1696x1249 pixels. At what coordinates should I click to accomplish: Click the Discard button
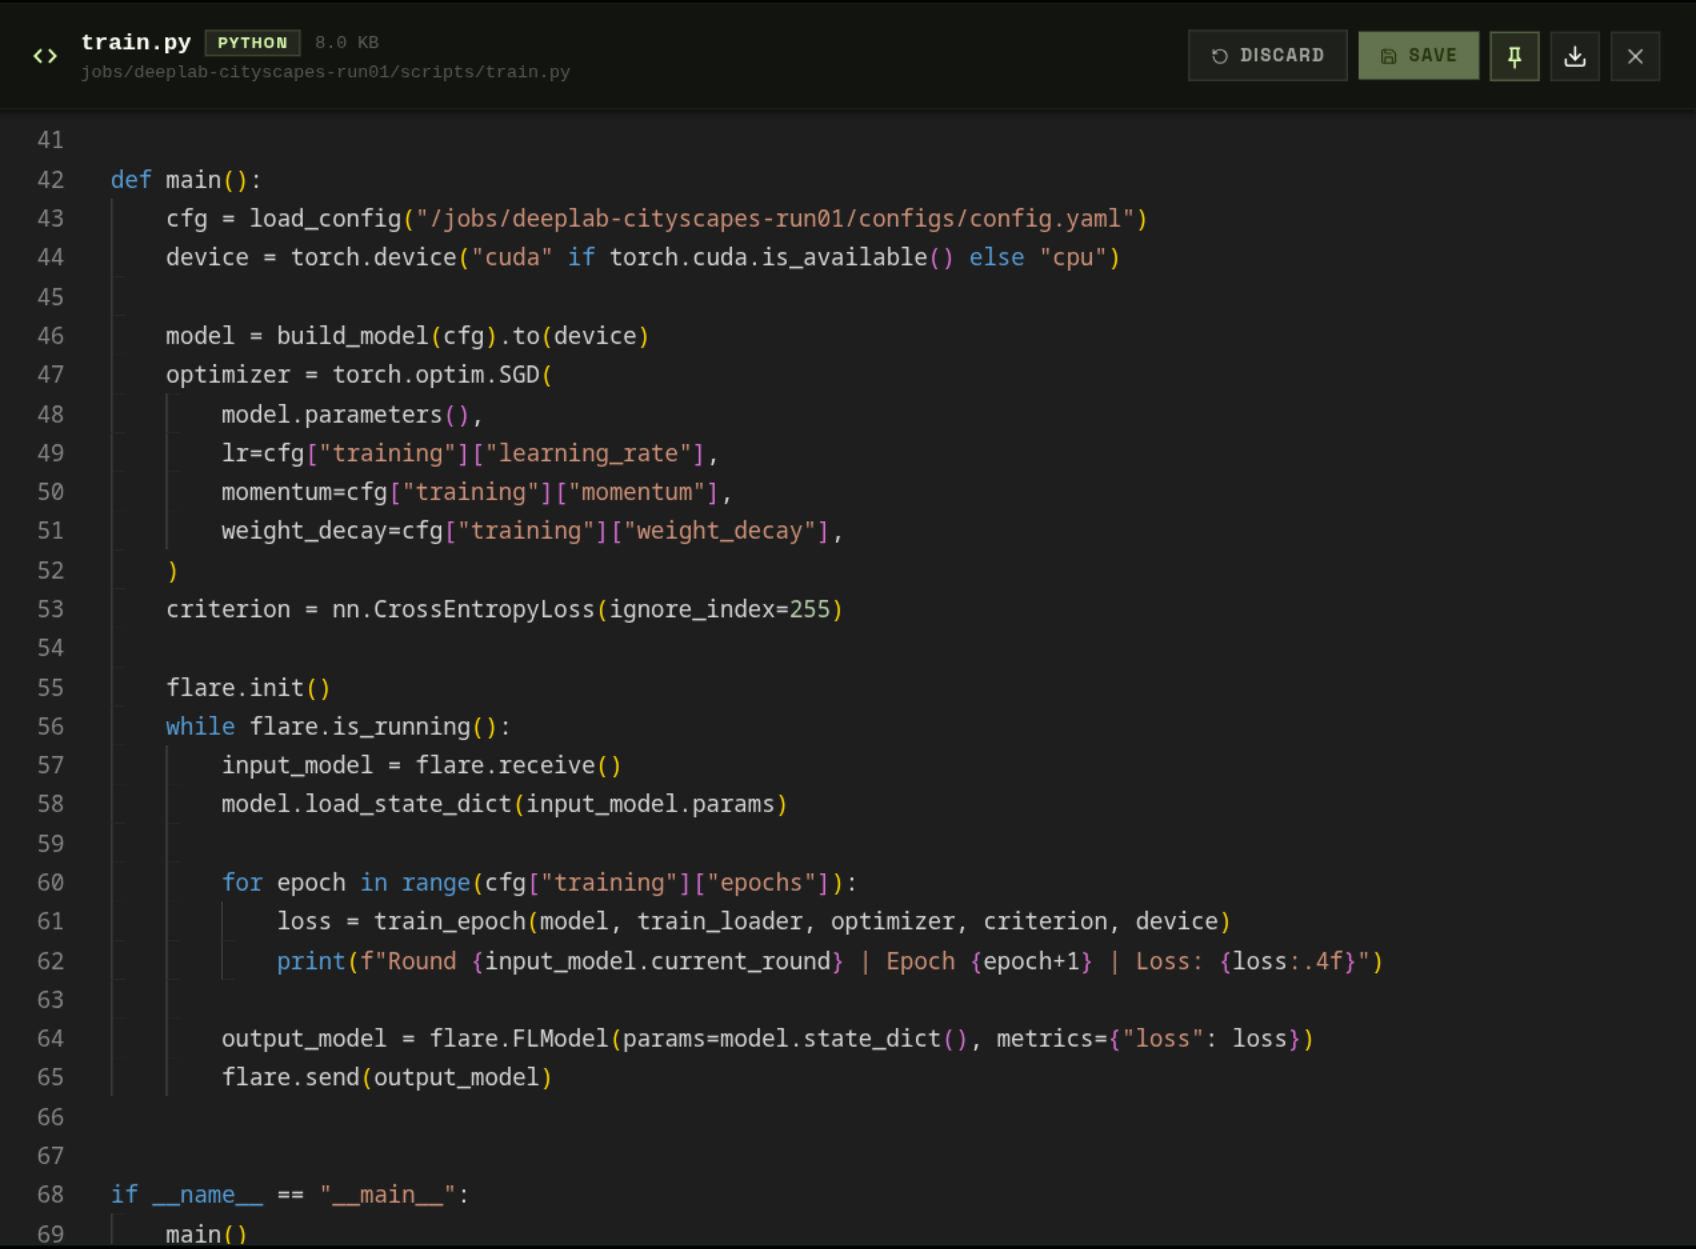(x=1267, y=56)
